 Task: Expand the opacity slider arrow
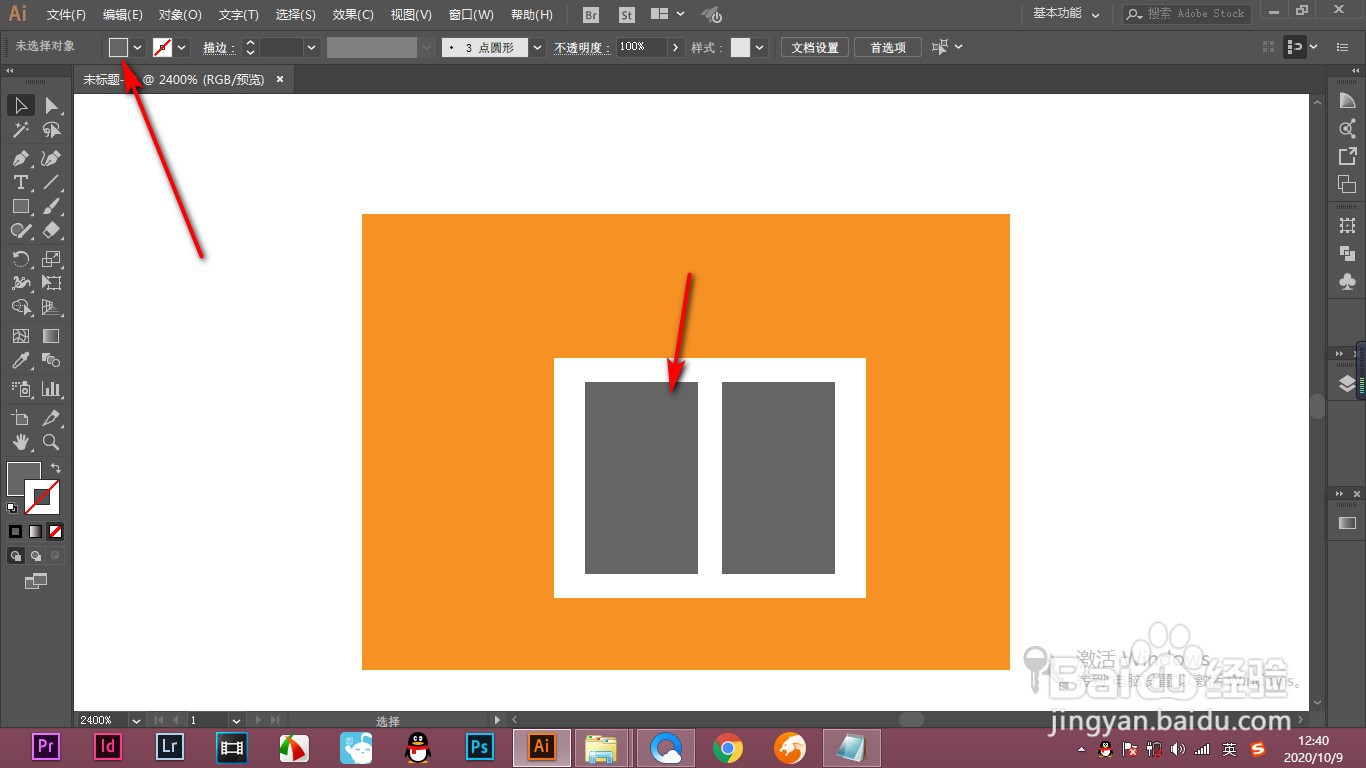[676, 48]
